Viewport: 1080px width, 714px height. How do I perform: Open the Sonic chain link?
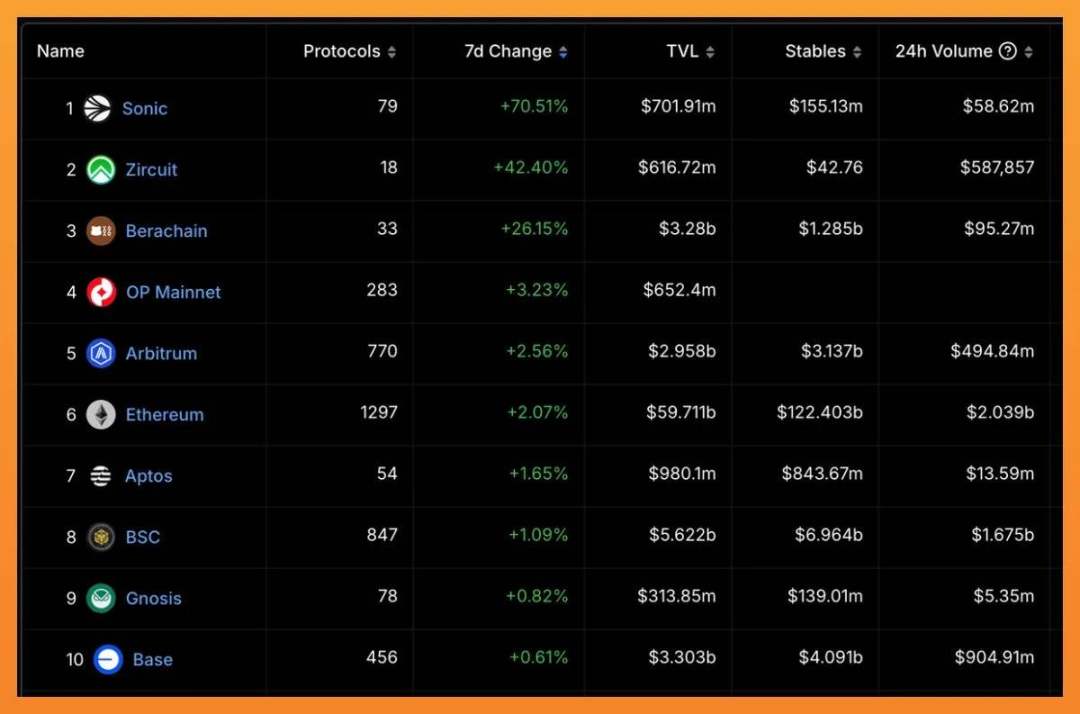(145, 108)
